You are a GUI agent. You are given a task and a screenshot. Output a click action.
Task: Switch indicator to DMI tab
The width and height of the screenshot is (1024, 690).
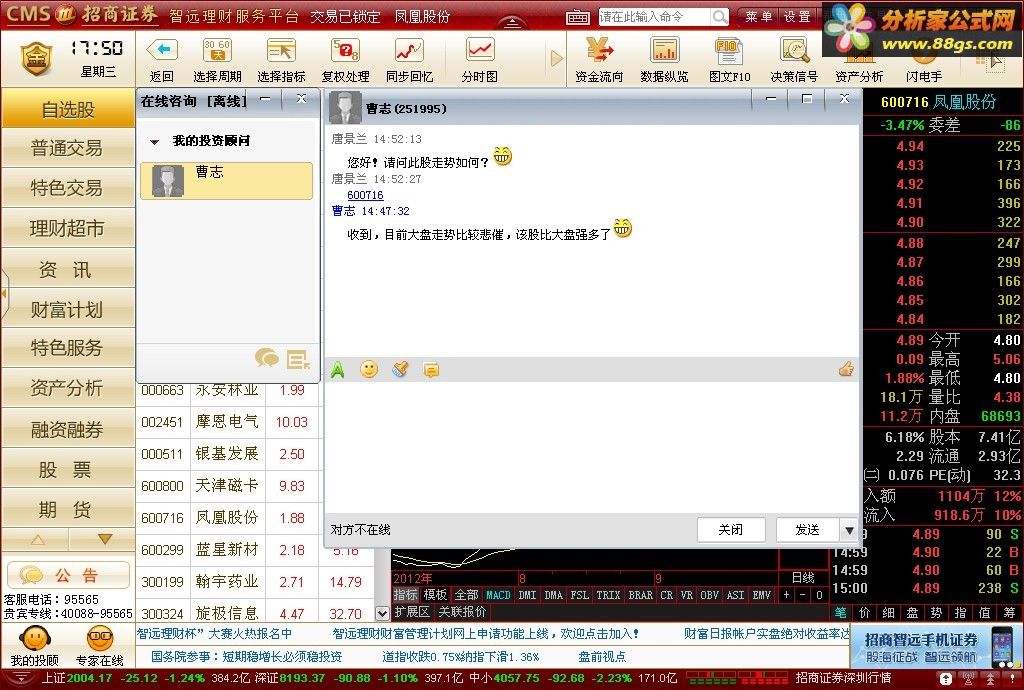[527, 595]
